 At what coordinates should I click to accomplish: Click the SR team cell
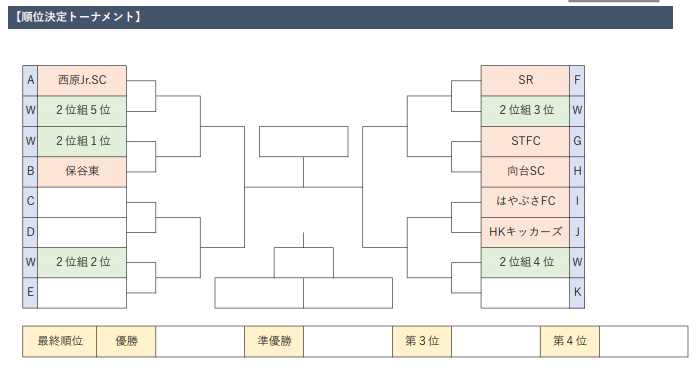coord(525,80)
